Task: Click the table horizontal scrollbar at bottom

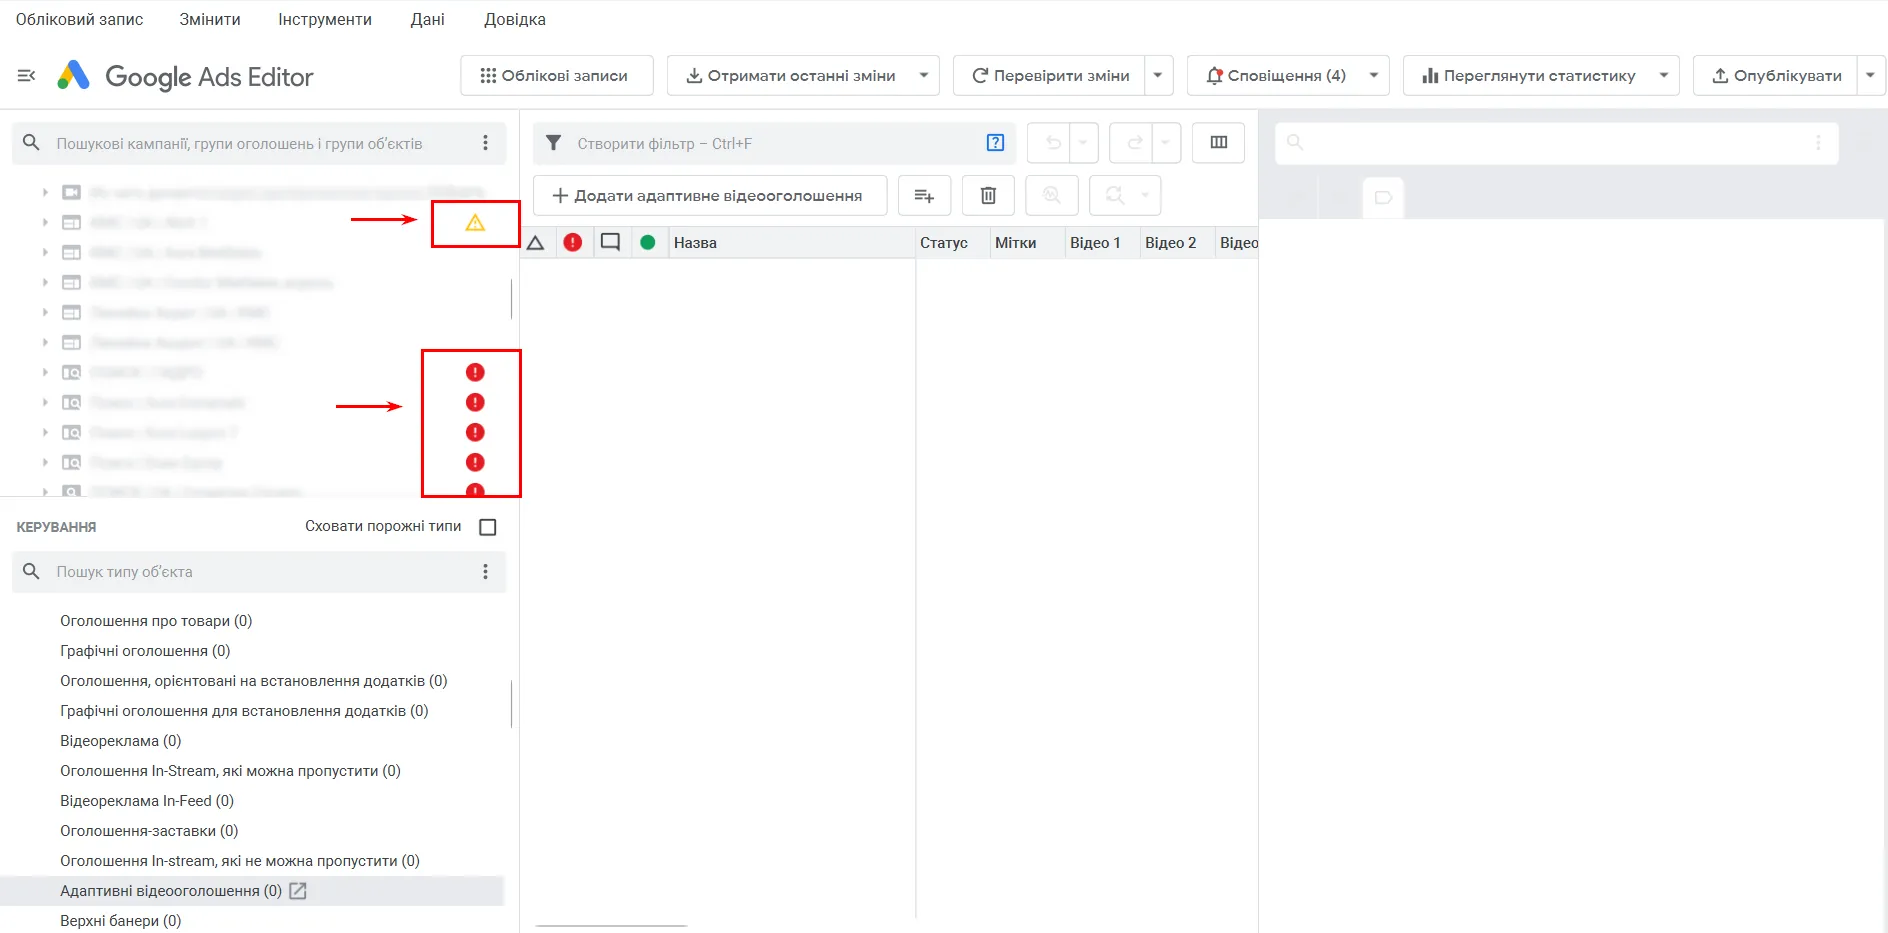Action: [612, 926]
